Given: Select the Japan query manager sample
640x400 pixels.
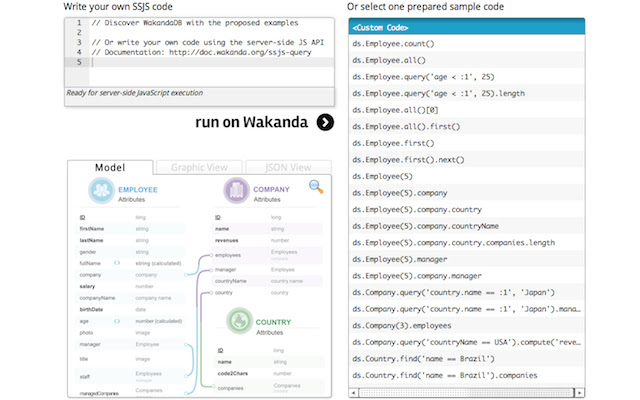Looking at the screenshot, I should click(x=467, y=309).
